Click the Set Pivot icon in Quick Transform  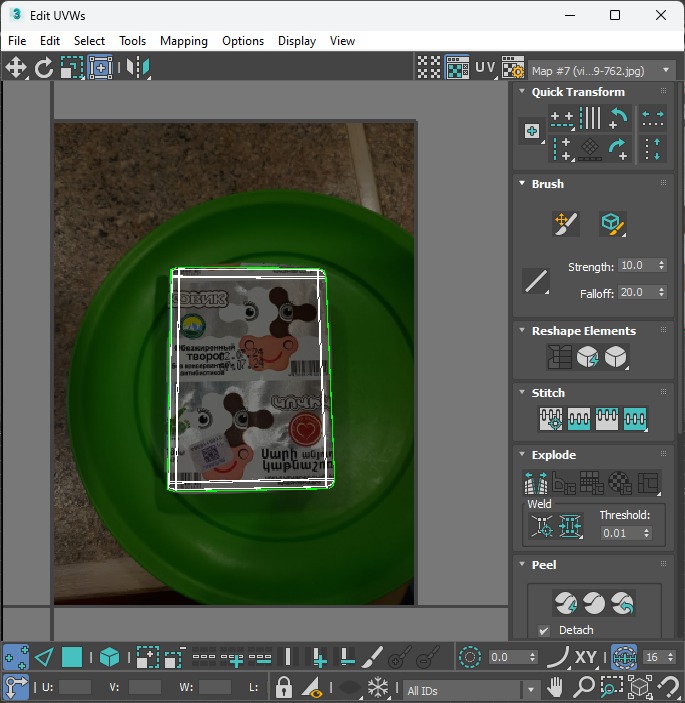[x=532, y=131]
